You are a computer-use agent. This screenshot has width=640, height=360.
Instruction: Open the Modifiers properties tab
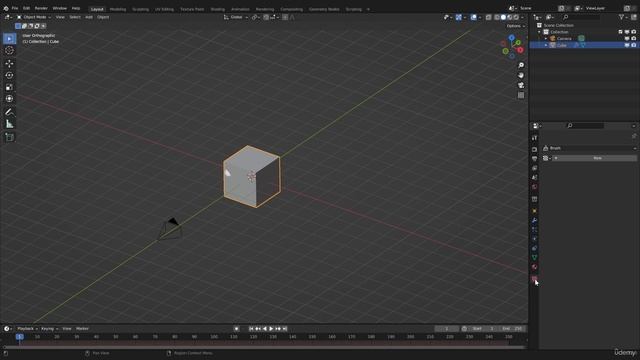(534, 220)
